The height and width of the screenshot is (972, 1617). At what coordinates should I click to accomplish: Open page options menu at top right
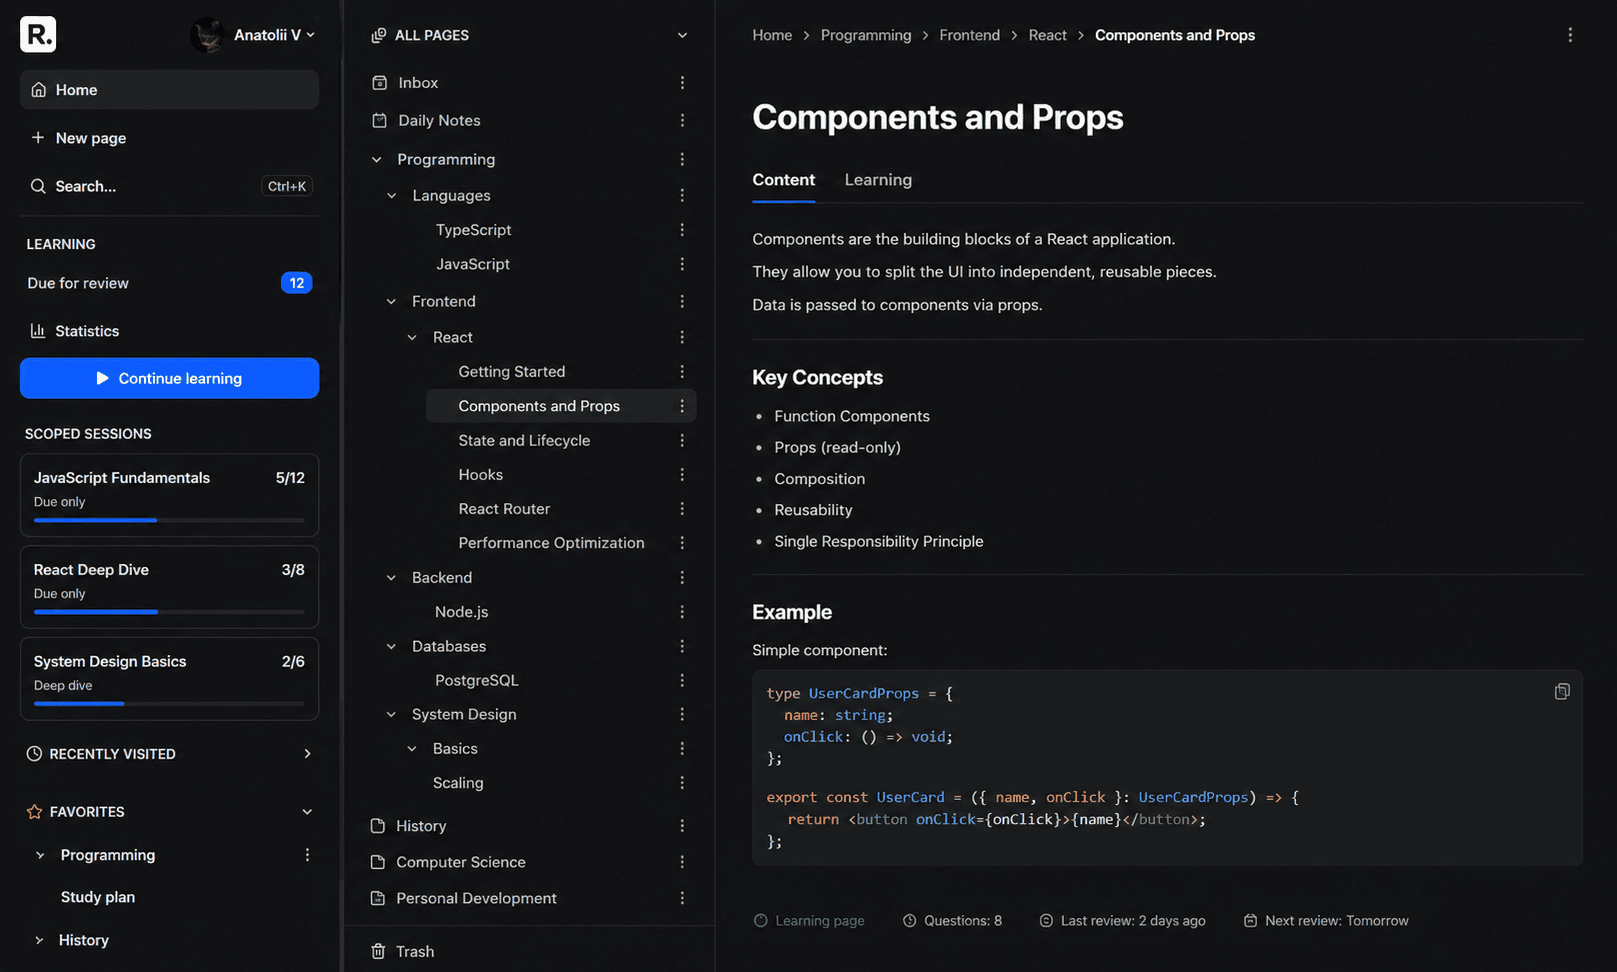[1570, 35]
